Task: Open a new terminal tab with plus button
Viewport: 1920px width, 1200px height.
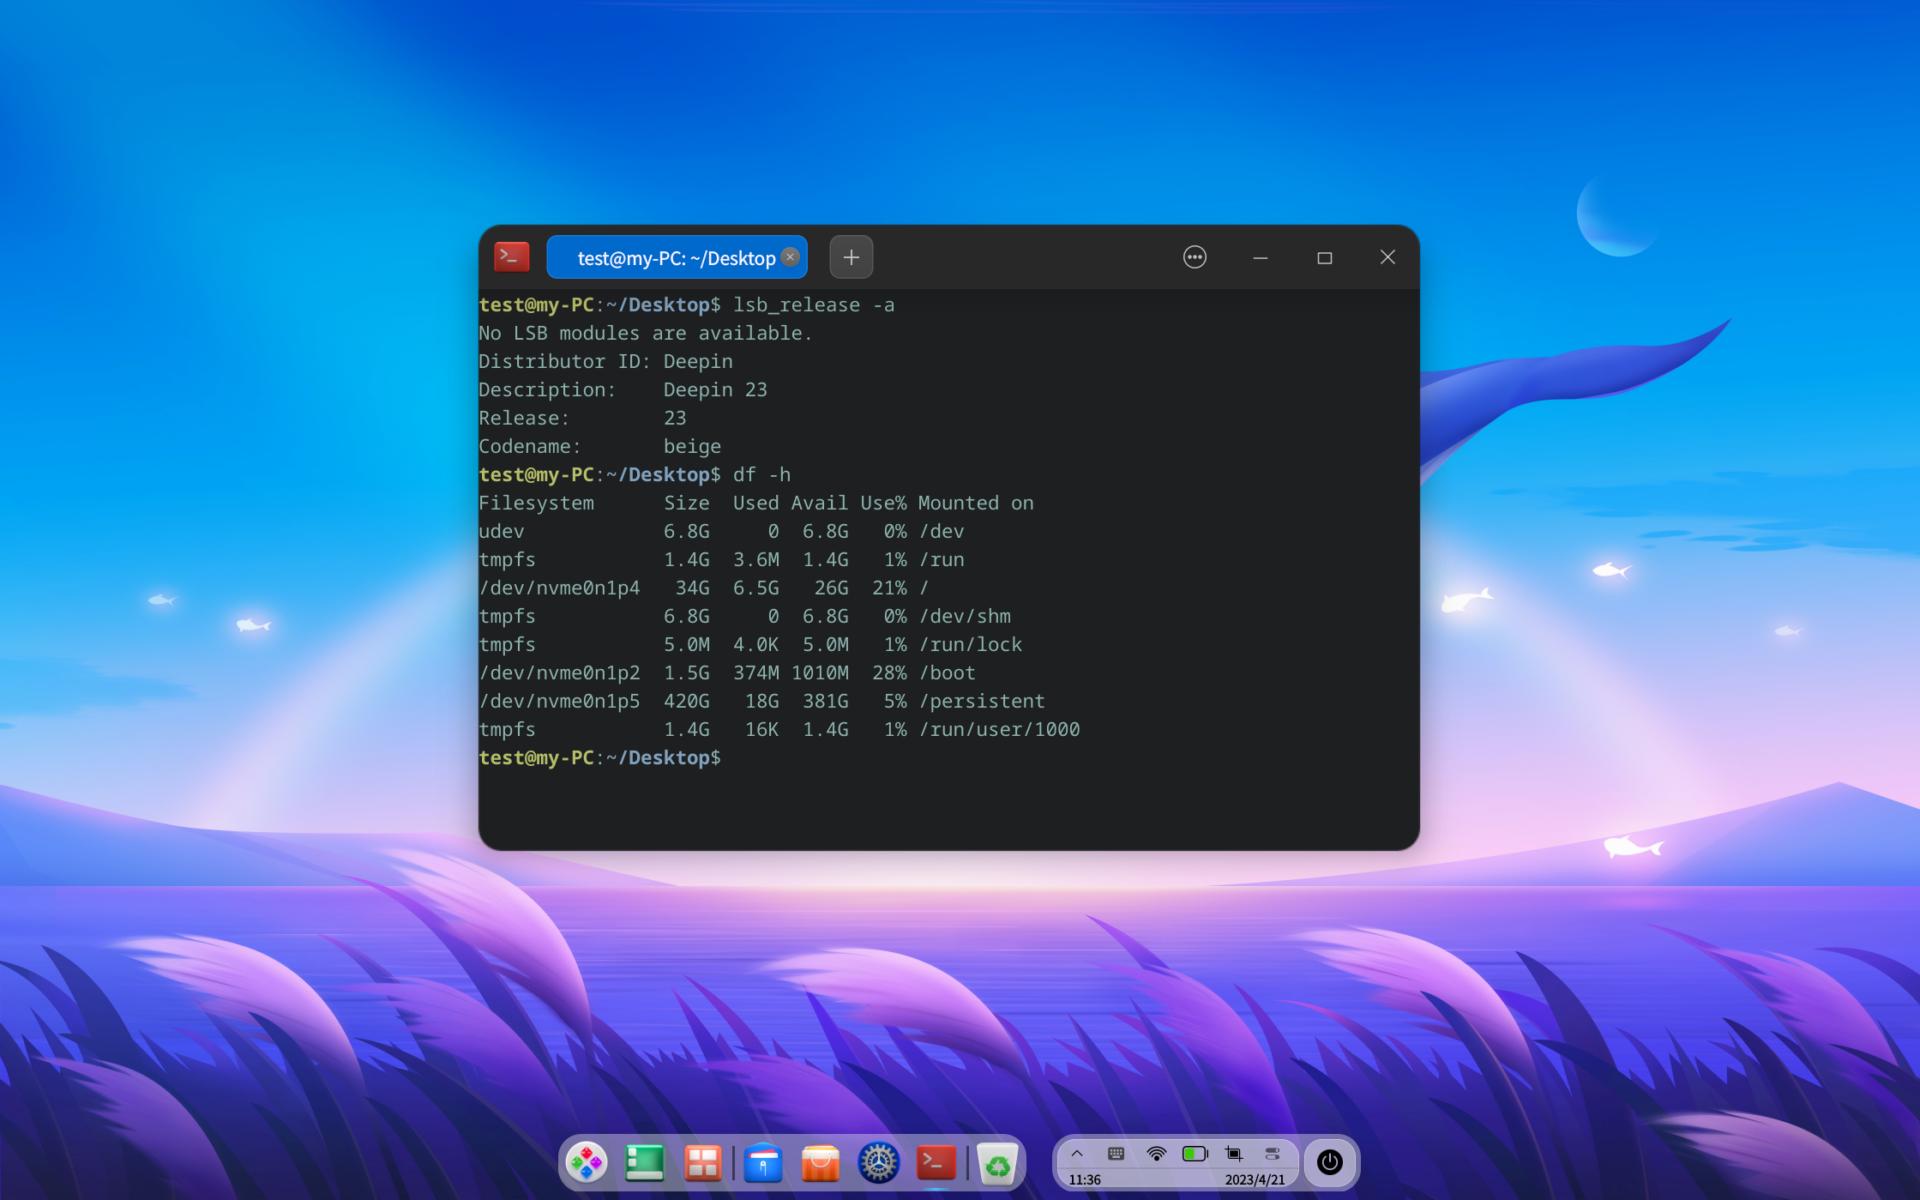Action: tap(851, 257)
